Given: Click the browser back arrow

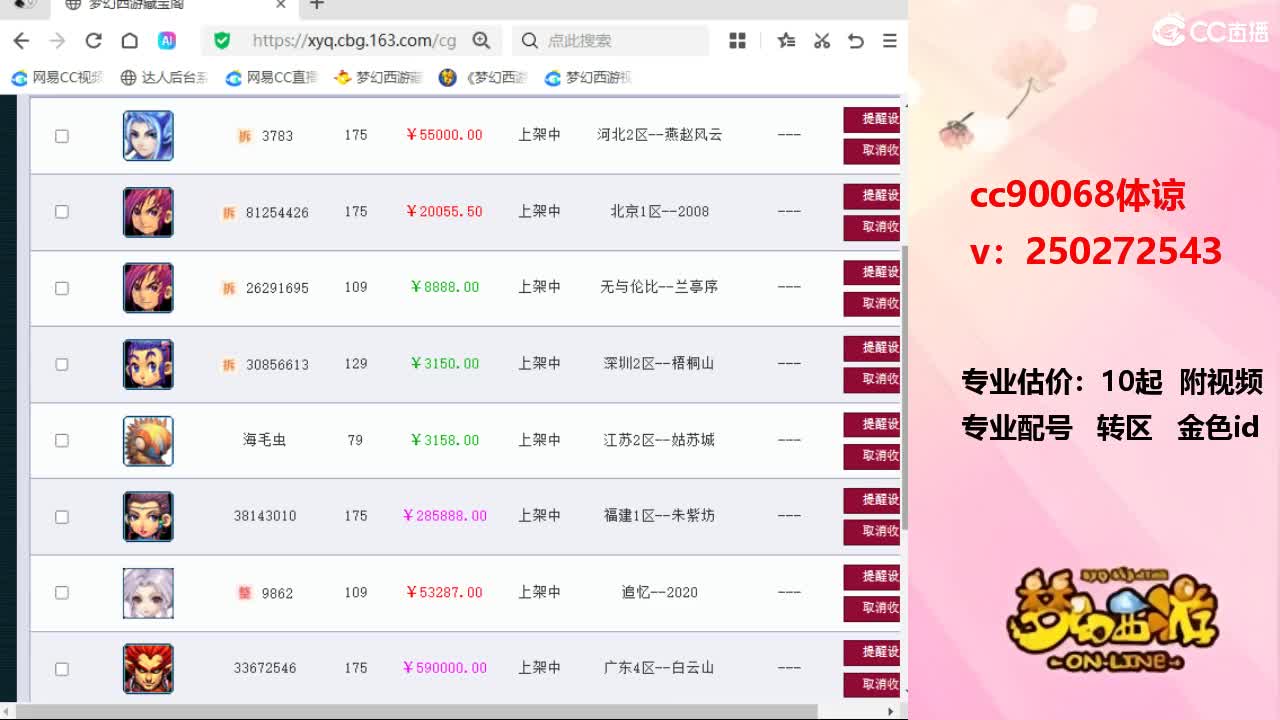Looking at the screenshot, I should pyautogui.click(x=21, y=41).
